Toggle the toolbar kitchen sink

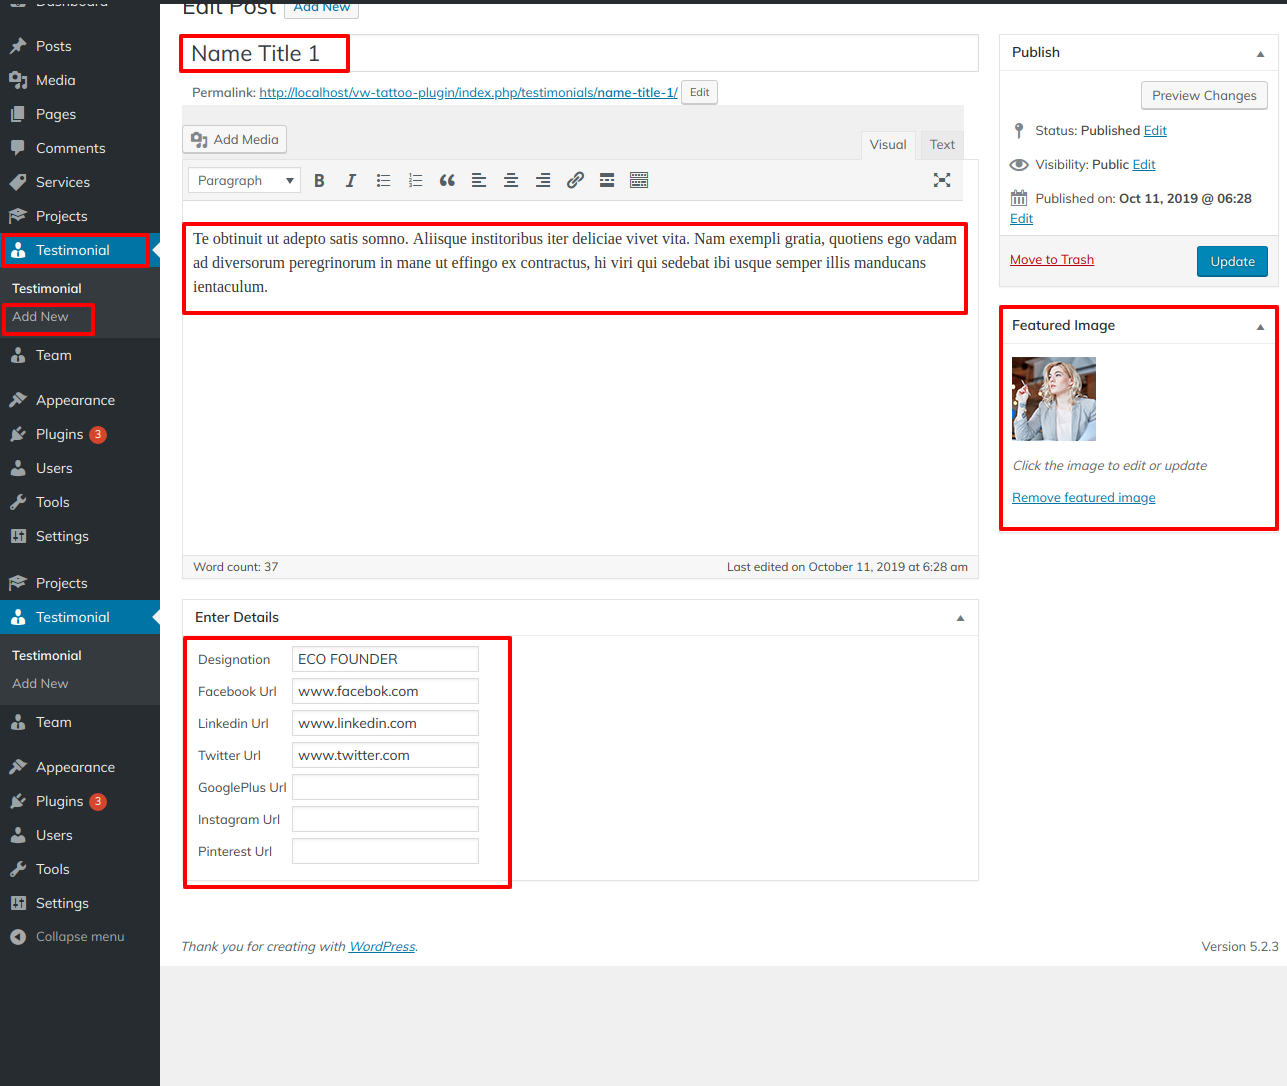tap(639, 181)
